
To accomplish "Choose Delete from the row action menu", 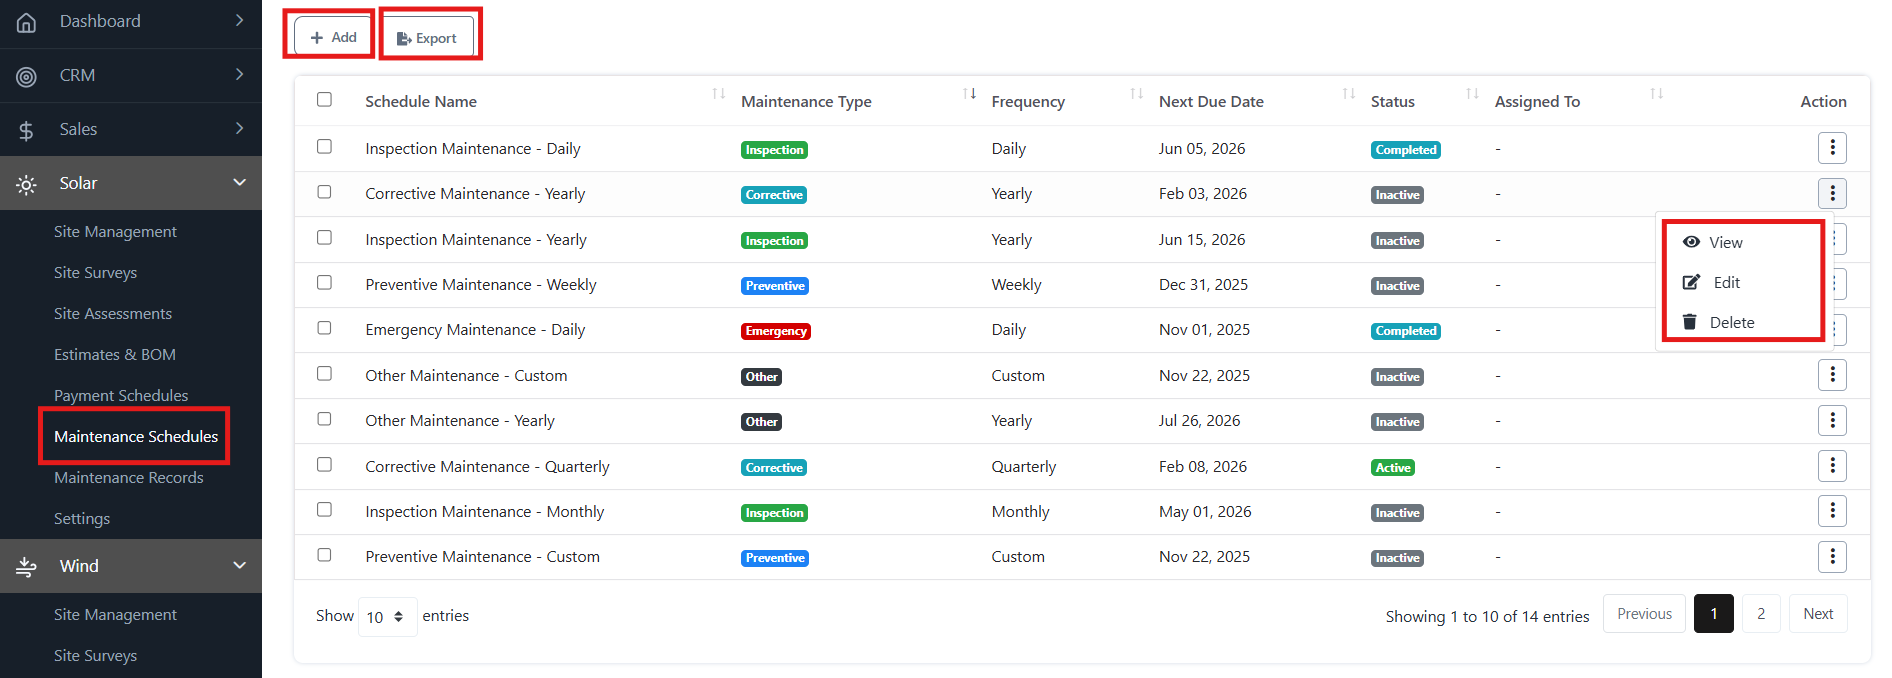I will pos(1731,323).
